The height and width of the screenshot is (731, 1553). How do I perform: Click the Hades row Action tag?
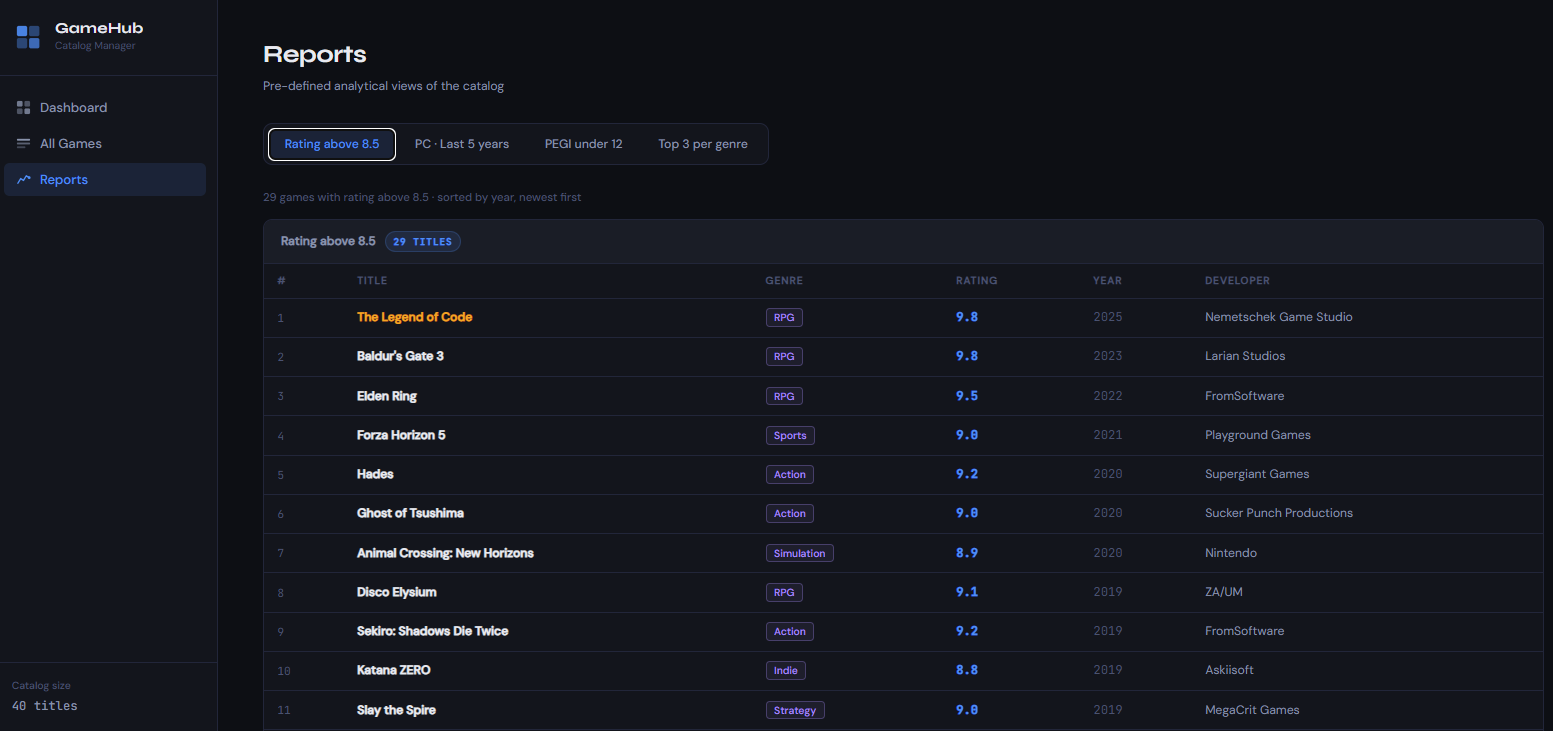[790, 474]
